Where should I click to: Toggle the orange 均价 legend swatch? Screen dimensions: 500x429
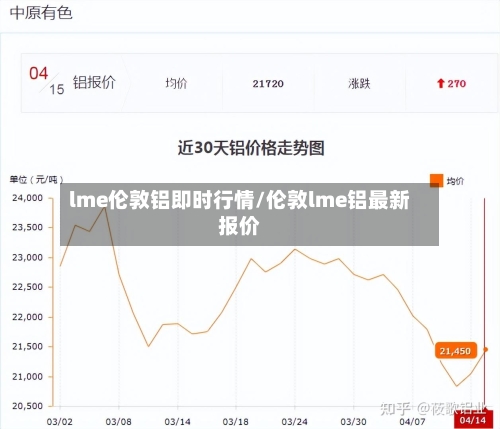point(436,180)
